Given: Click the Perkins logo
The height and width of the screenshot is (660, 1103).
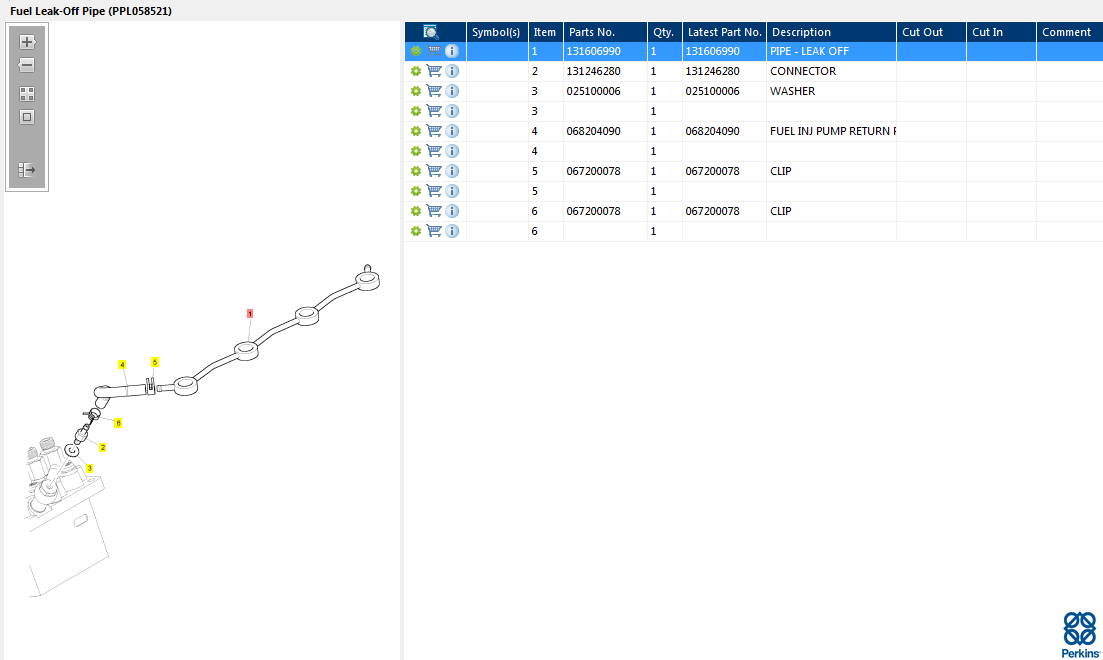Looking at the screenshot, I should coord(1080,635).
